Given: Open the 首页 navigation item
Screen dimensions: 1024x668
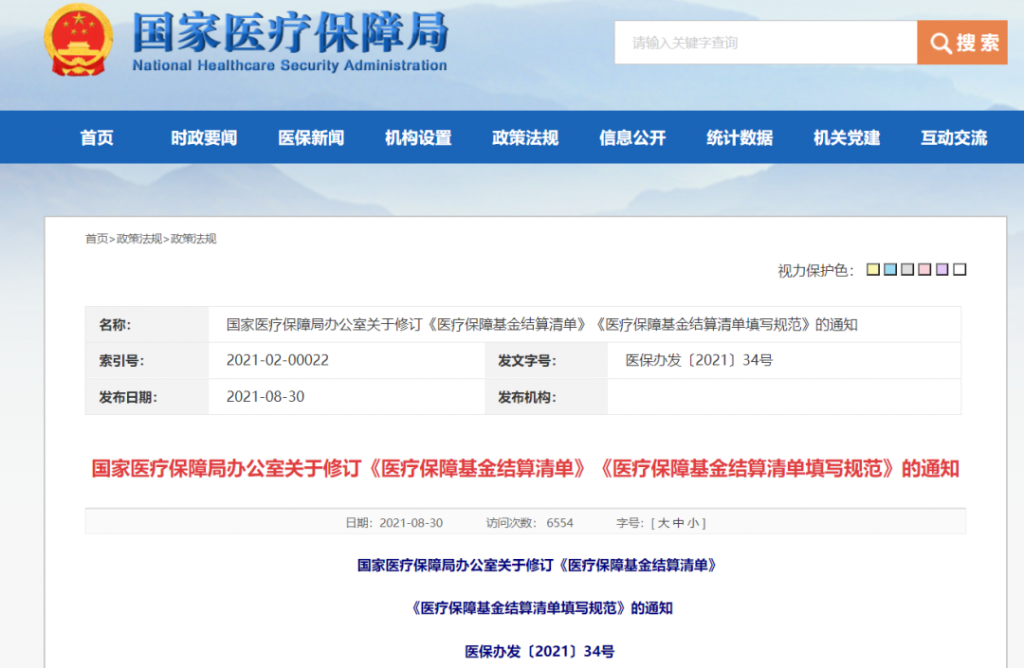Looking at the screenshot, I should coord(97,138).
